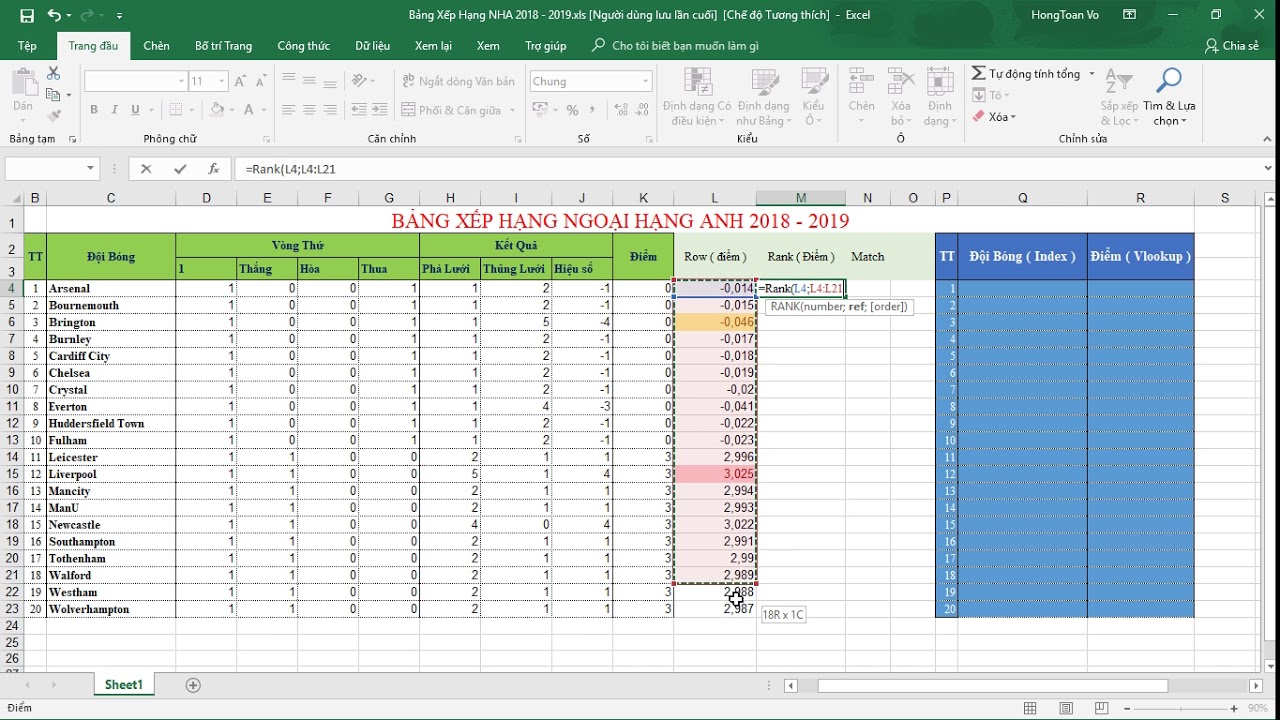Open Chèn insert cells button
1280x720 pixels.
(861, 97)
